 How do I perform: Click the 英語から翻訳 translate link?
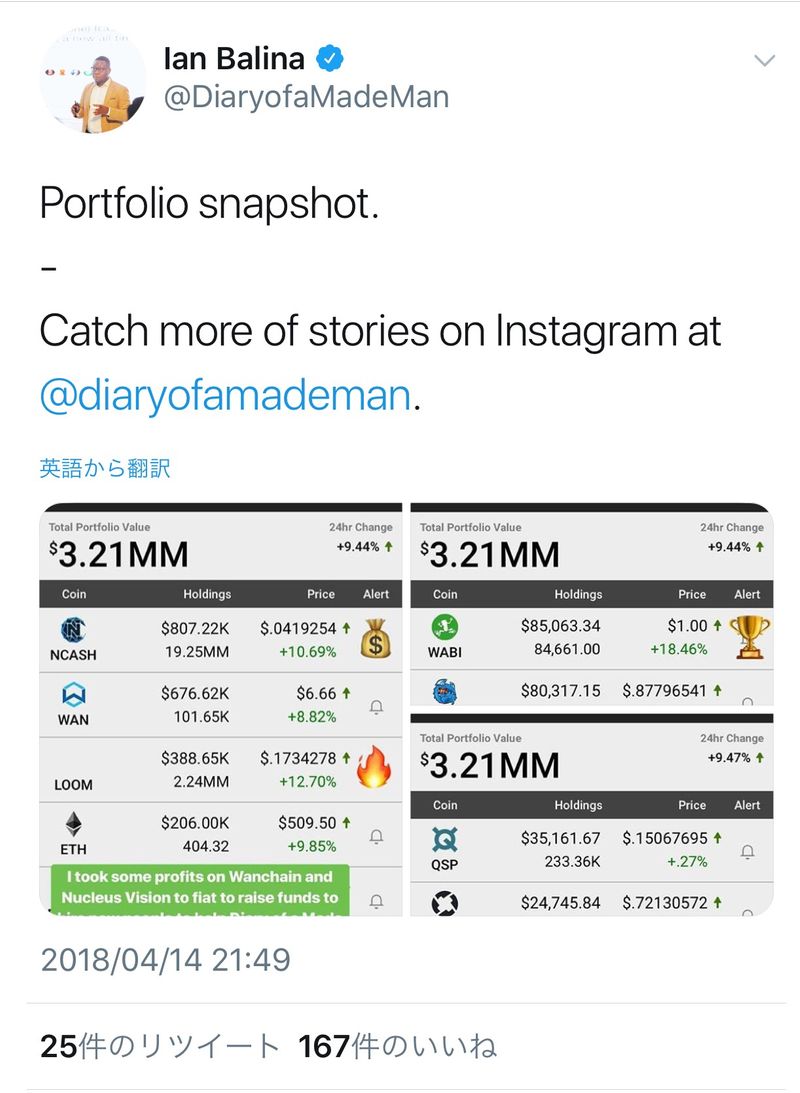pyautogui.click(x=105, y=468)
